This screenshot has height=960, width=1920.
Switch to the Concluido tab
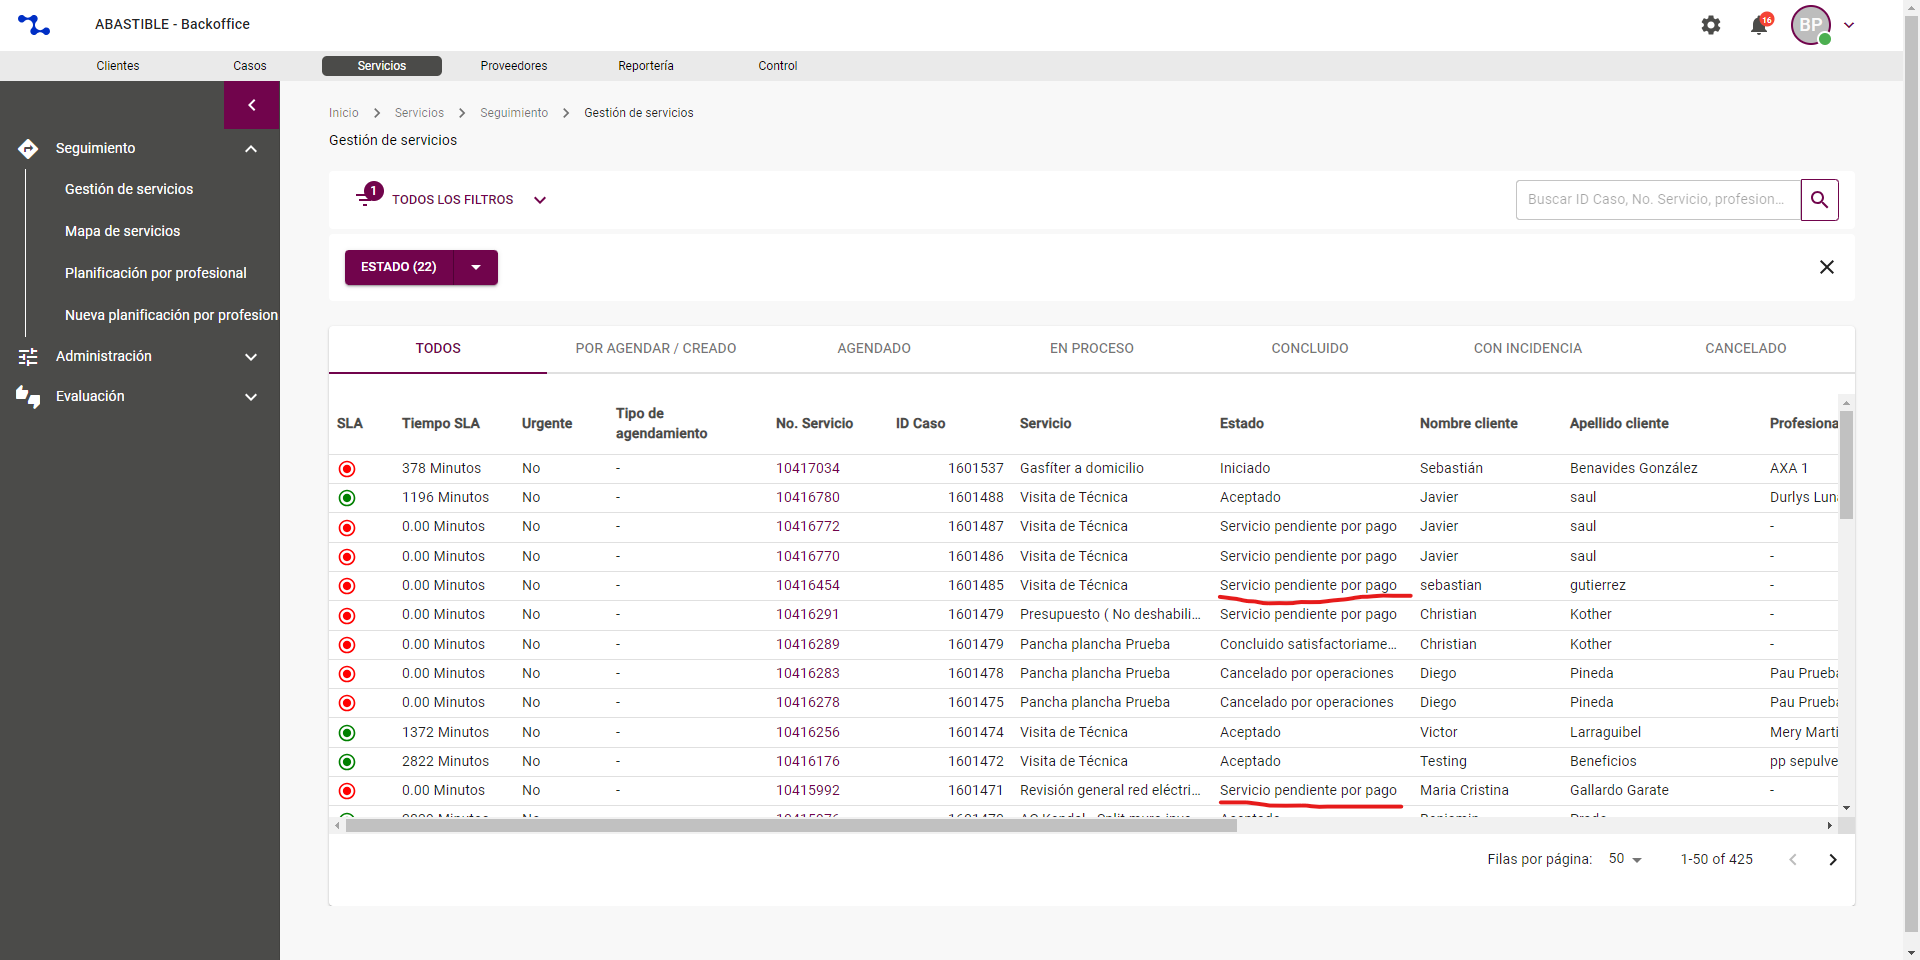[1310, 349]
